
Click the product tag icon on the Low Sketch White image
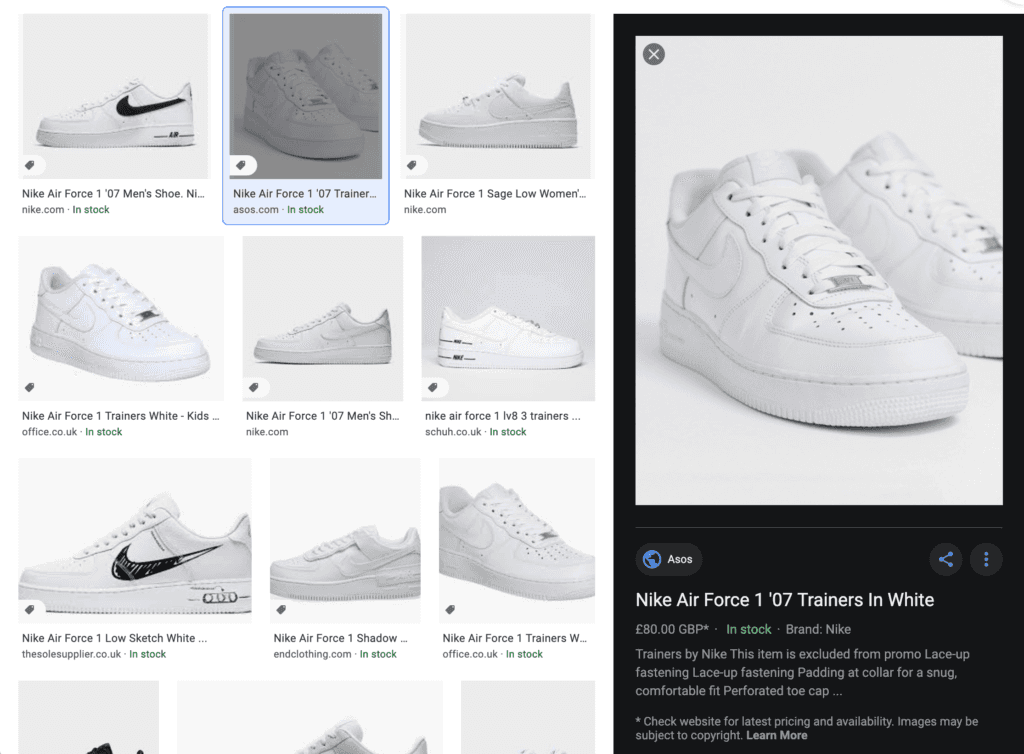click(x=30, y=609)
